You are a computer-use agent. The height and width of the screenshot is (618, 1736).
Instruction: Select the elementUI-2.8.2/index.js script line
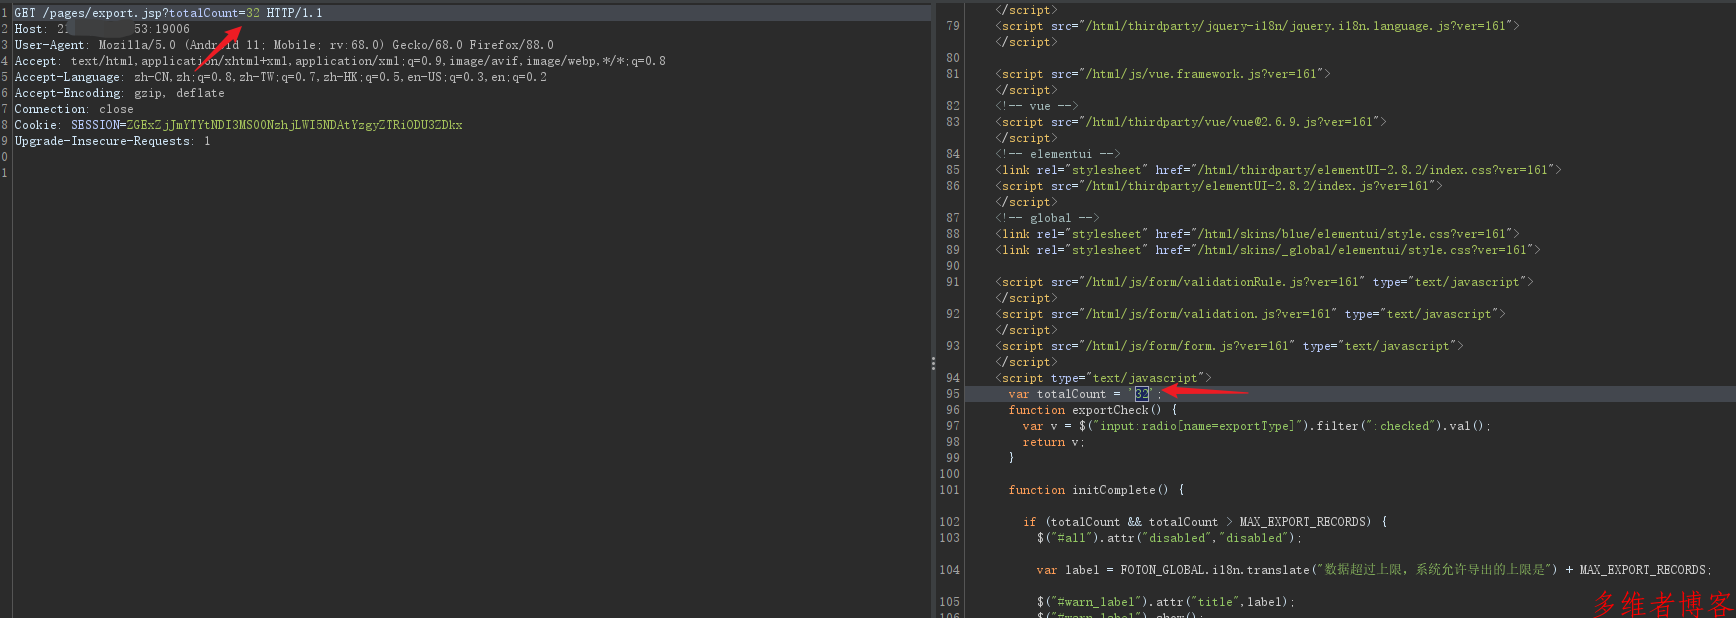coord(1219,186)
